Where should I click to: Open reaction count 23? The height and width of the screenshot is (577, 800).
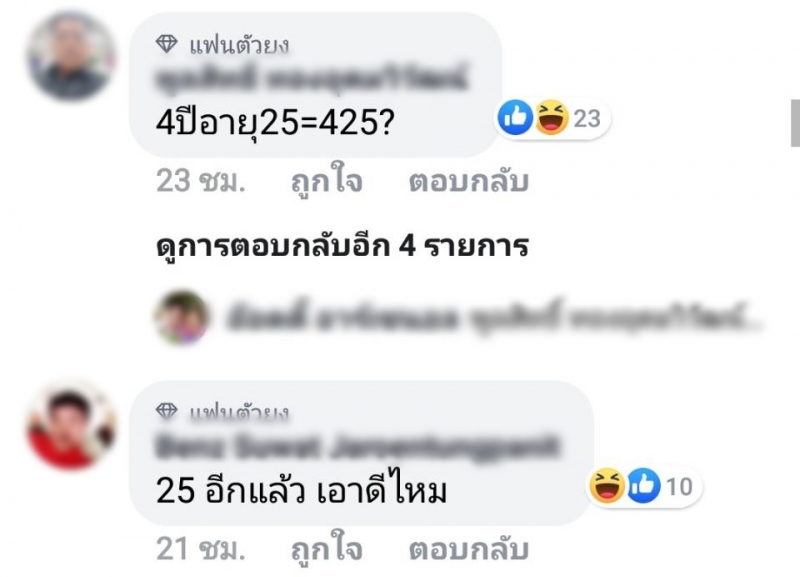pyautogui.click(x=587, y=118)
